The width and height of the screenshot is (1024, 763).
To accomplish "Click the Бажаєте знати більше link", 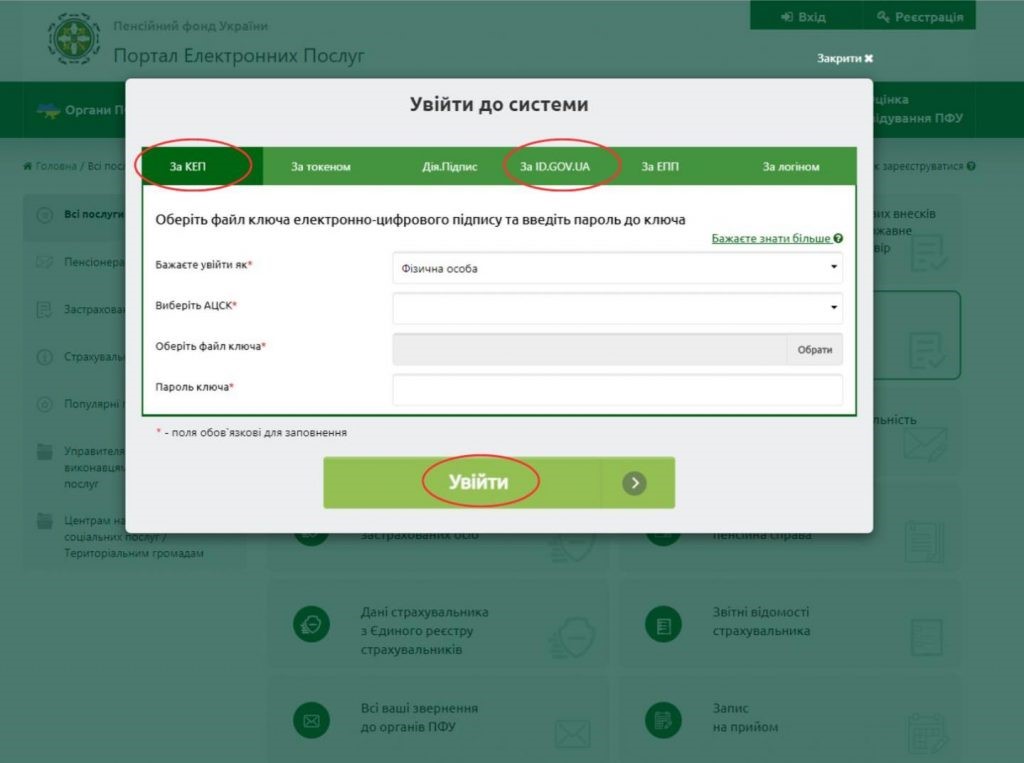I will click(771, 239).
